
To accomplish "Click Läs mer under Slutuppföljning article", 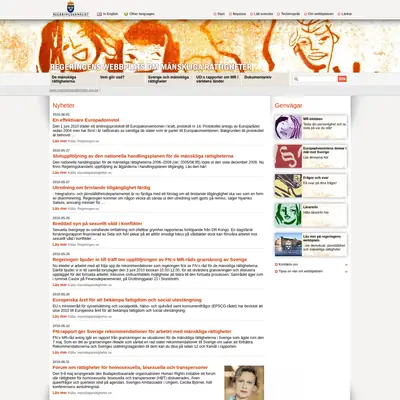I will (x=60, y=173).
